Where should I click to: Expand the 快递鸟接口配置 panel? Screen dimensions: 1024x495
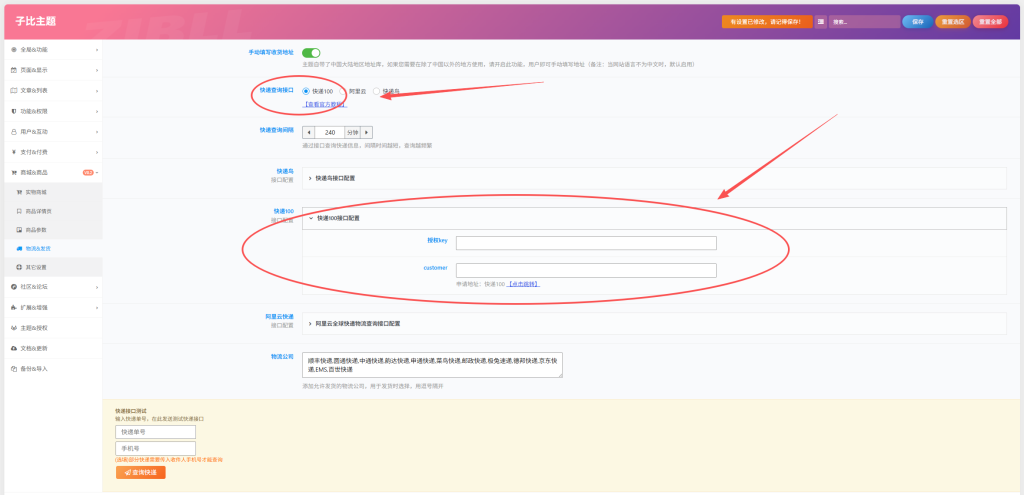654,178
